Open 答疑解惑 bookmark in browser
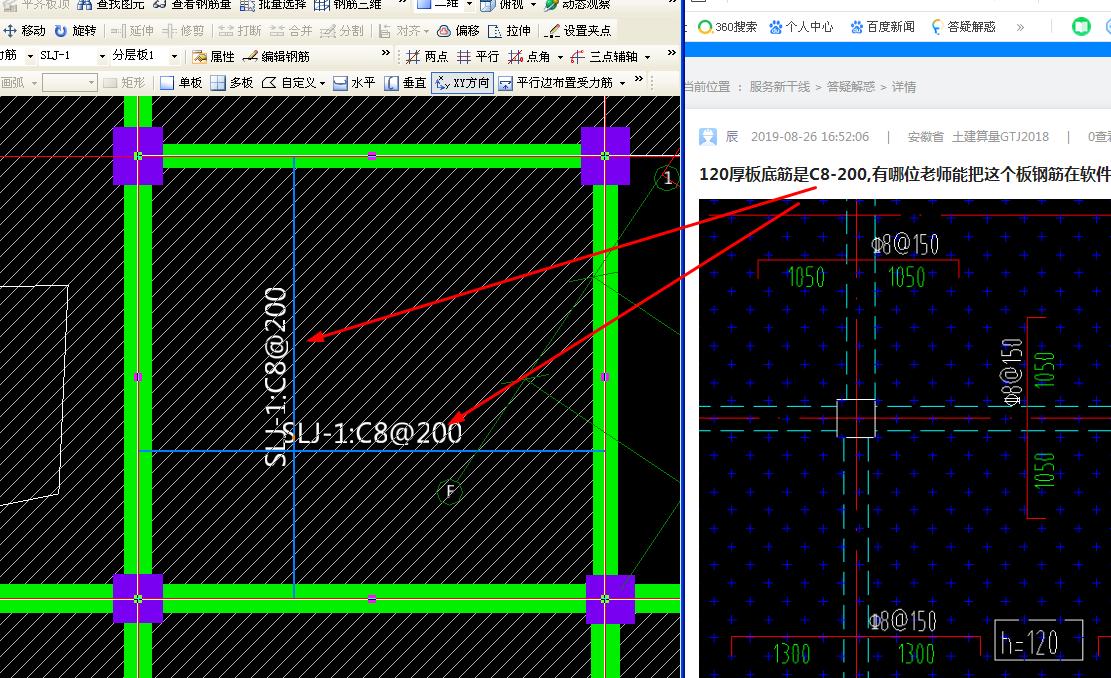The width and height of the screenshot is (1111, 678). click(x=964, y=27)
